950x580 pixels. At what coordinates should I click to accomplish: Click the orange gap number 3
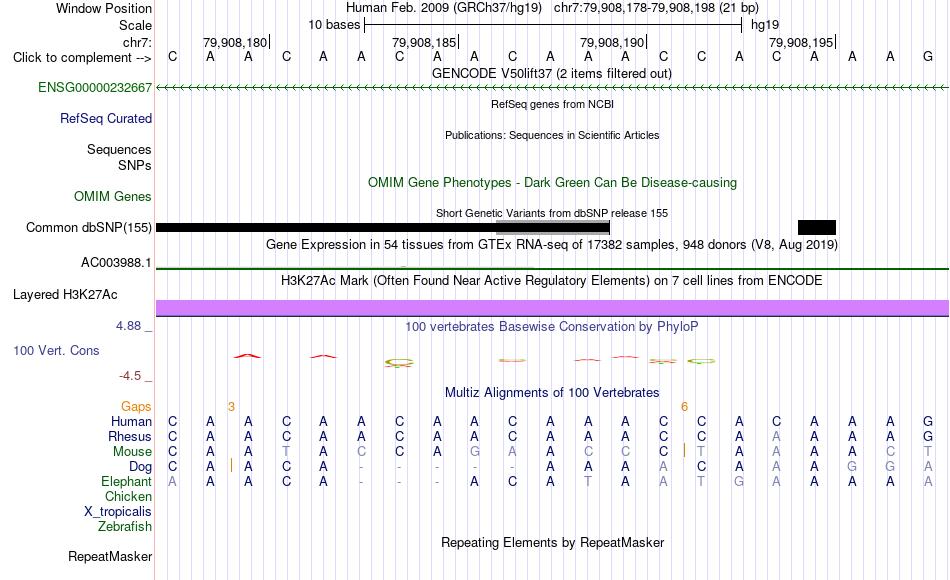pyautogui.click(x=231, y=407)
